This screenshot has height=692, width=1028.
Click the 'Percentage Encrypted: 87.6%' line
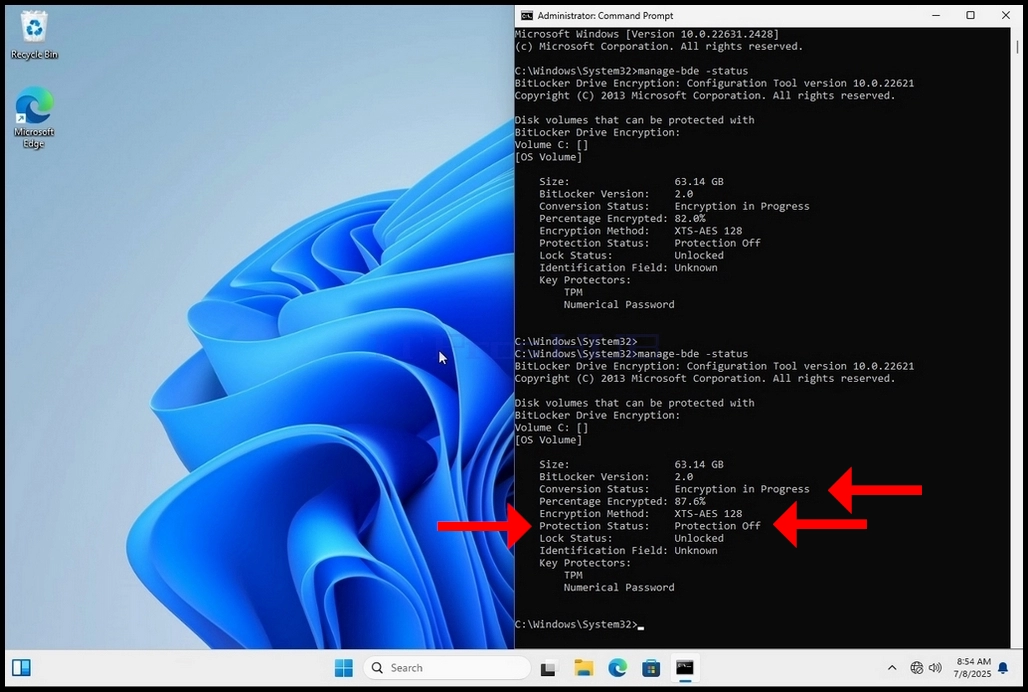622,501
